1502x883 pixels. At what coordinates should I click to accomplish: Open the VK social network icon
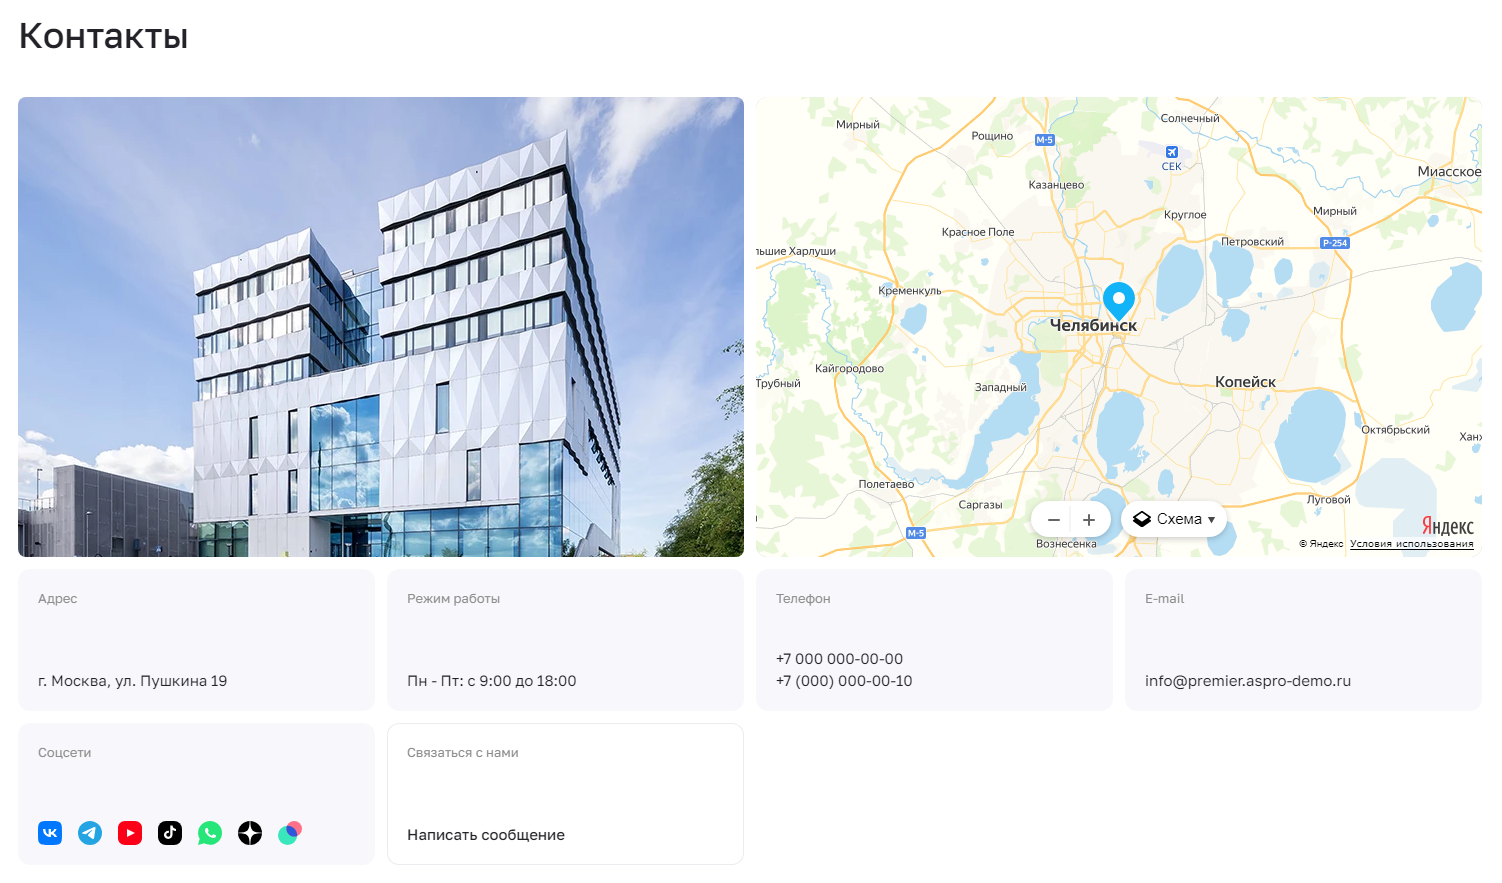coord(50,833)
